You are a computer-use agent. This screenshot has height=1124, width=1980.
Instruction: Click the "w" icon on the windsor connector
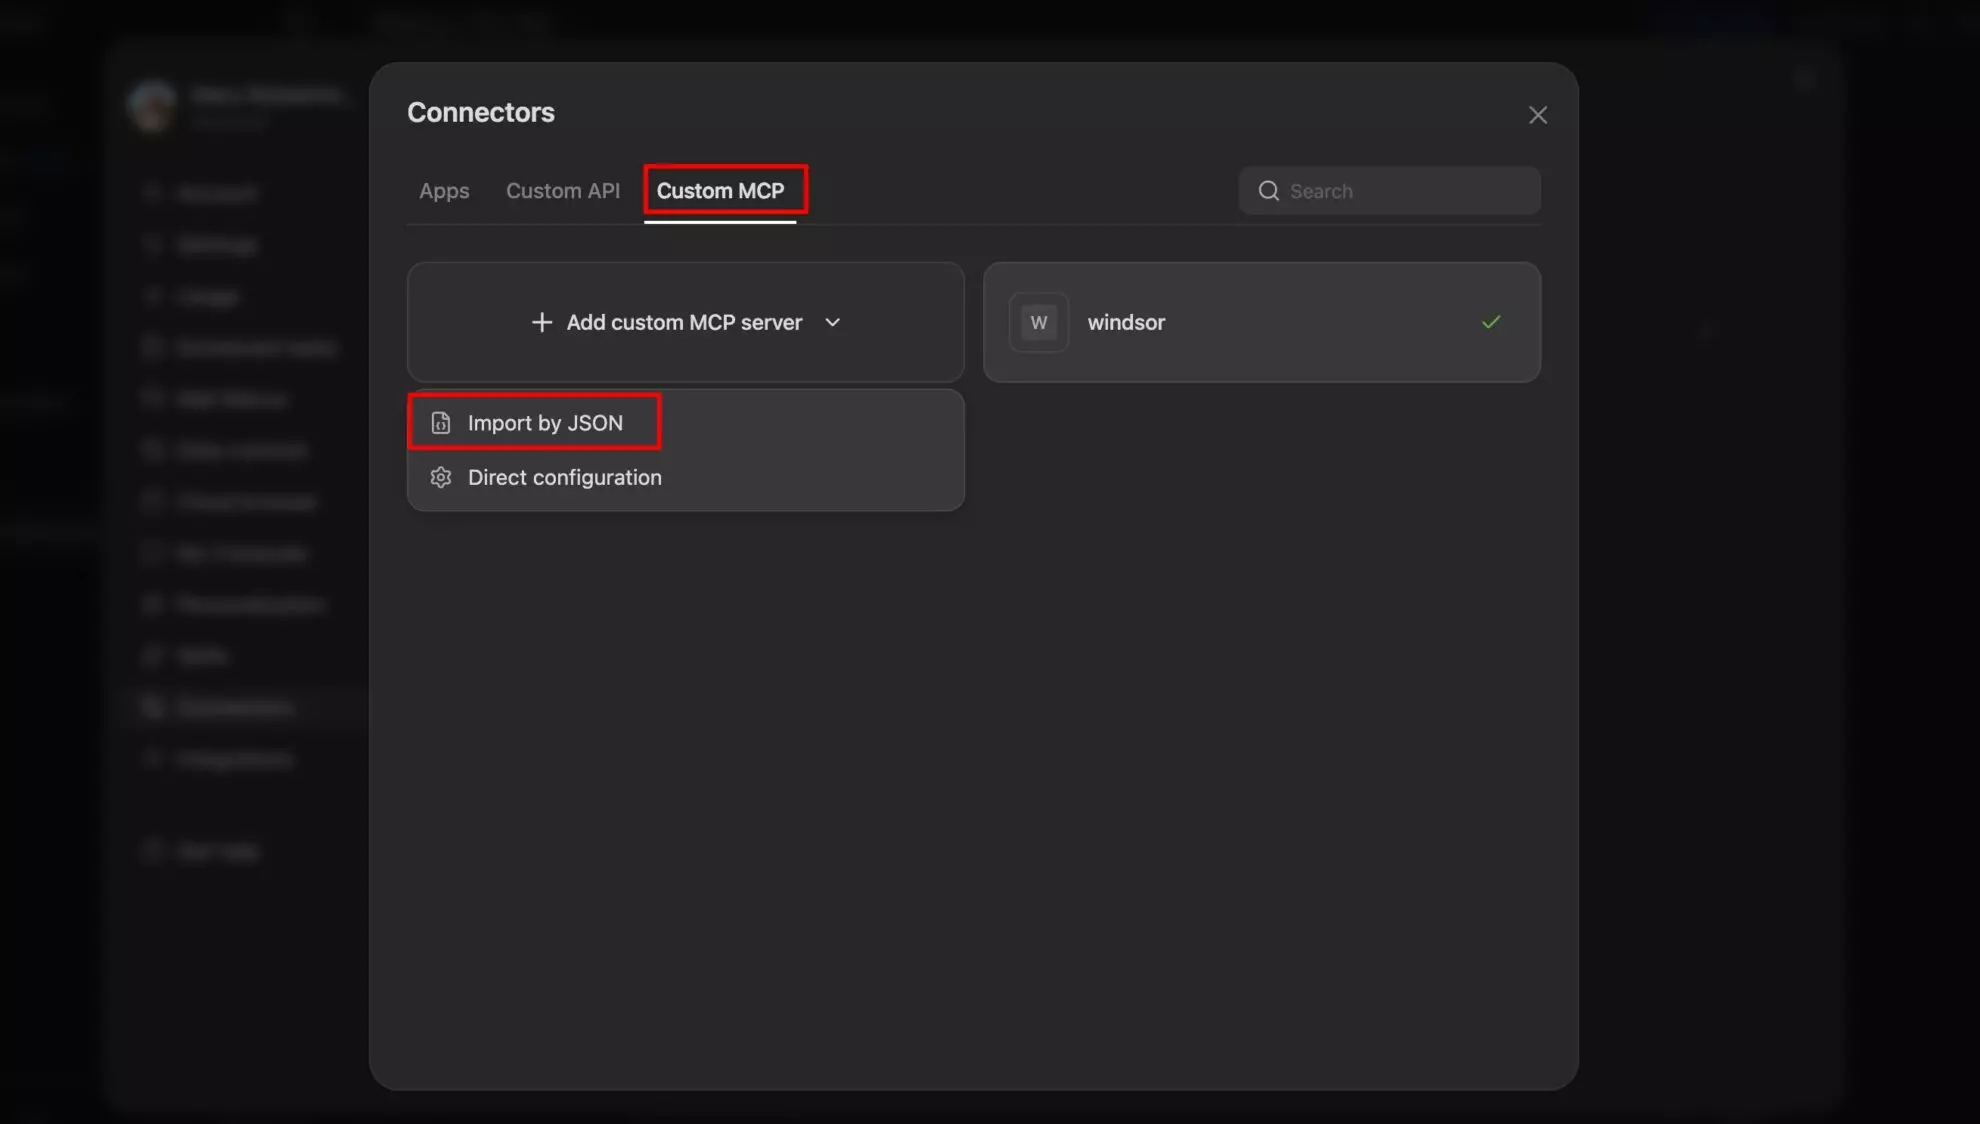coord(1038,322)
